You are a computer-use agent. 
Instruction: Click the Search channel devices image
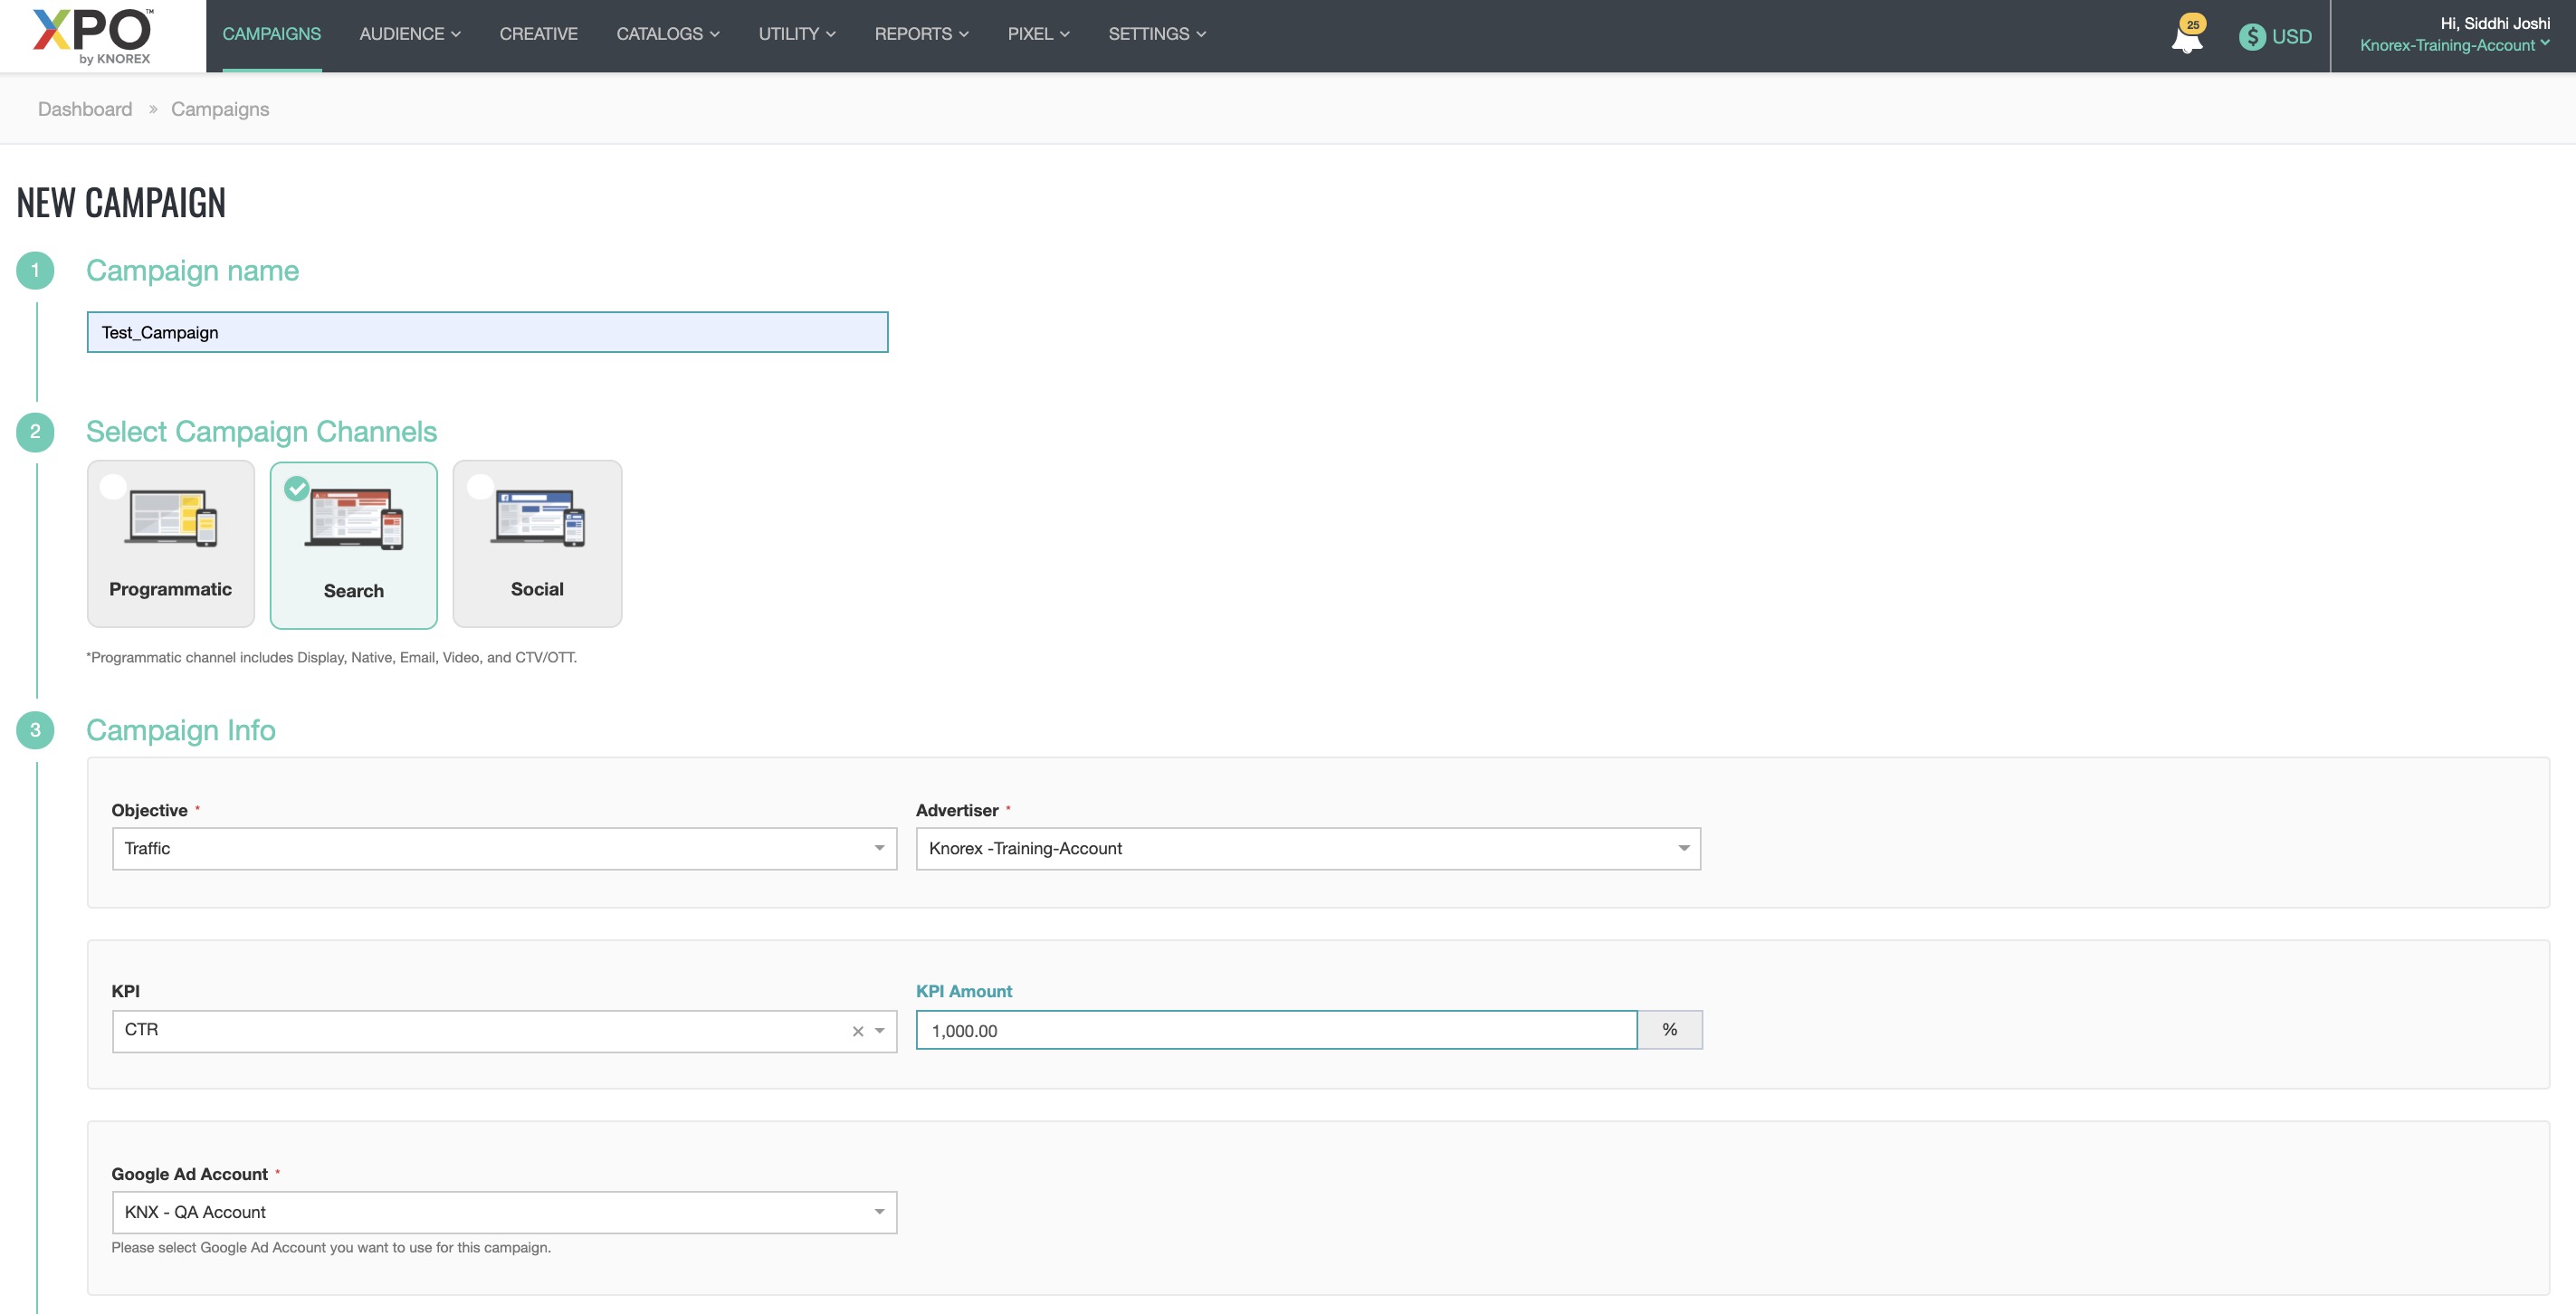pyautogui.click(x=355, y=519)
